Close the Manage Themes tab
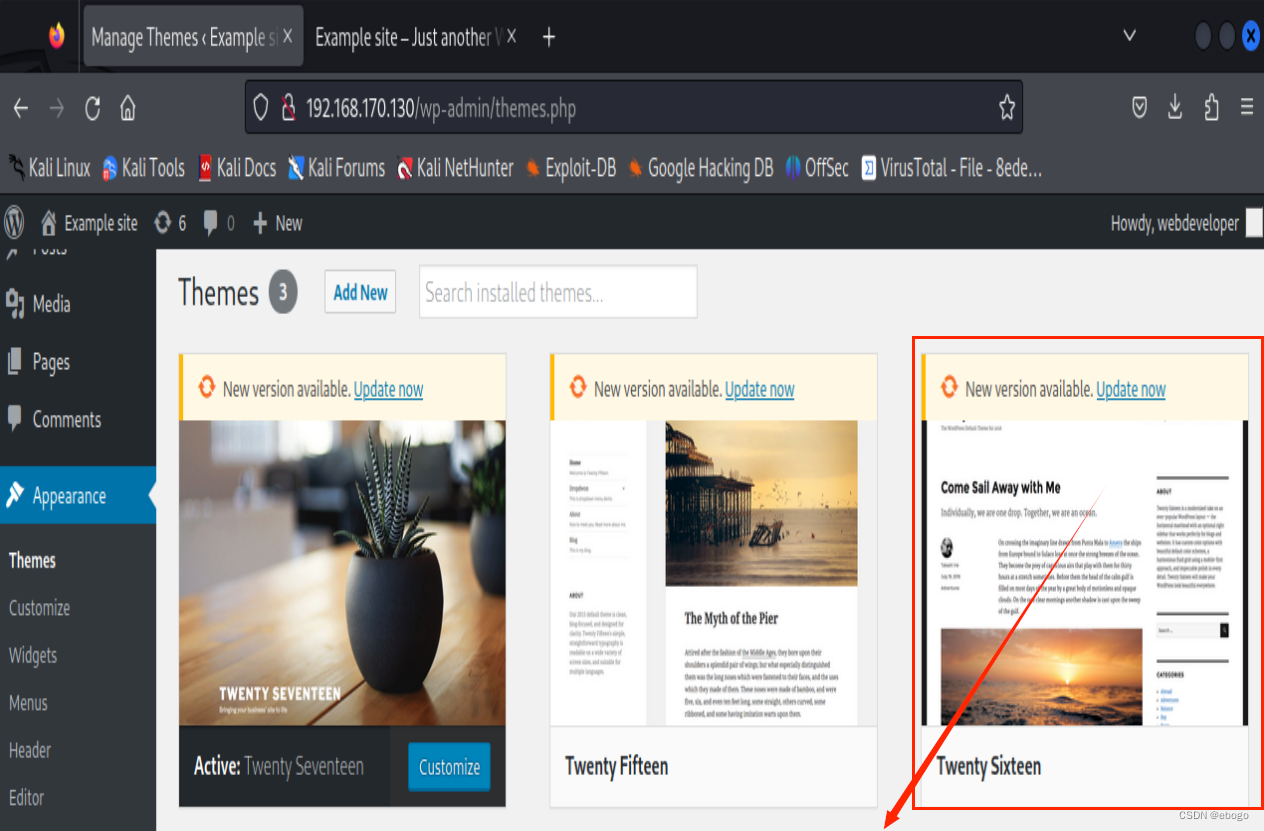Image resolution: width=1264 pixels, height=831 pixels. click(287, 37)
